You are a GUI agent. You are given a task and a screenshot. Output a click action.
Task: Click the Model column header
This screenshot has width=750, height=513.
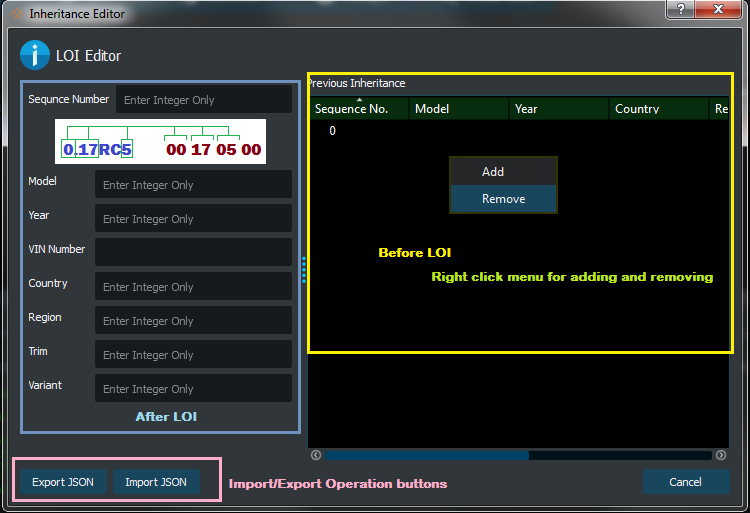pyautogui.click(x=459, y=109)
